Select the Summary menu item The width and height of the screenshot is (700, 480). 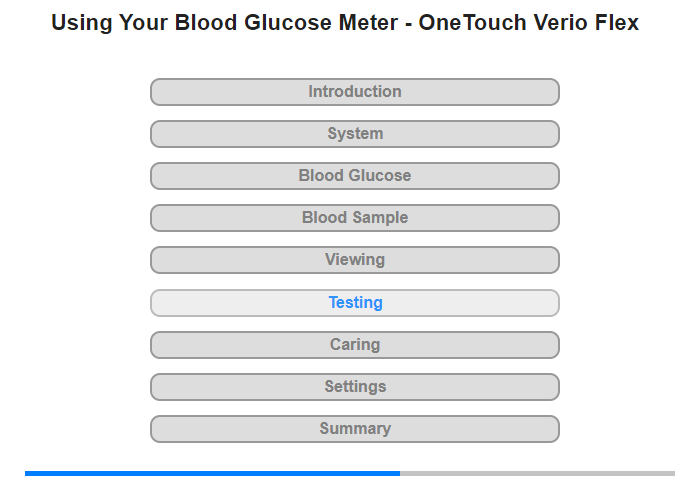coord(354,429)
